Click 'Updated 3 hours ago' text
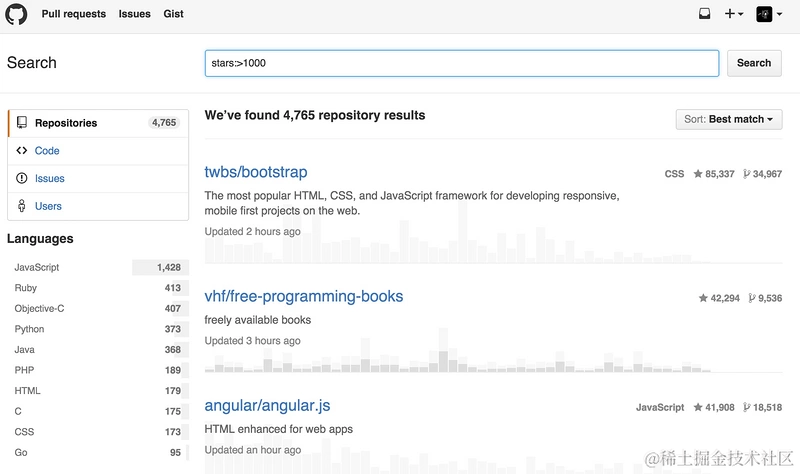 (253, 341)
